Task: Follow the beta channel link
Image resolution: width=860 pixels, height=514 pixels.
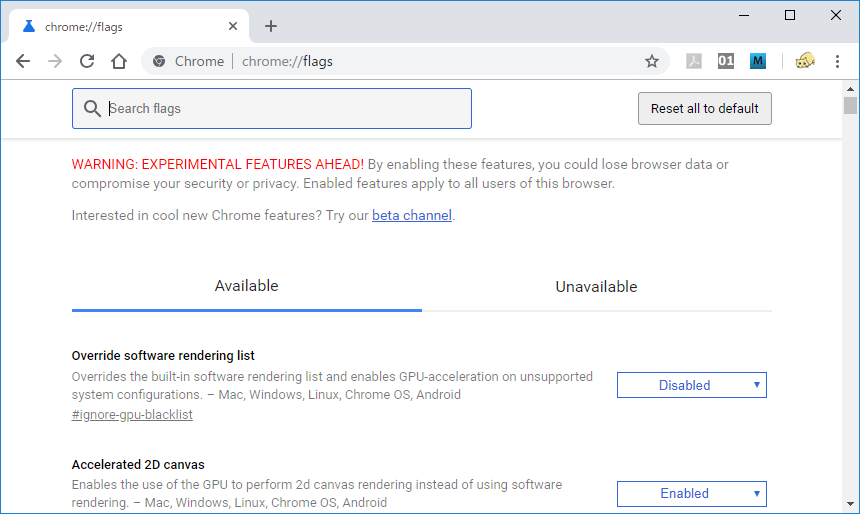Action: click(412, 215)
